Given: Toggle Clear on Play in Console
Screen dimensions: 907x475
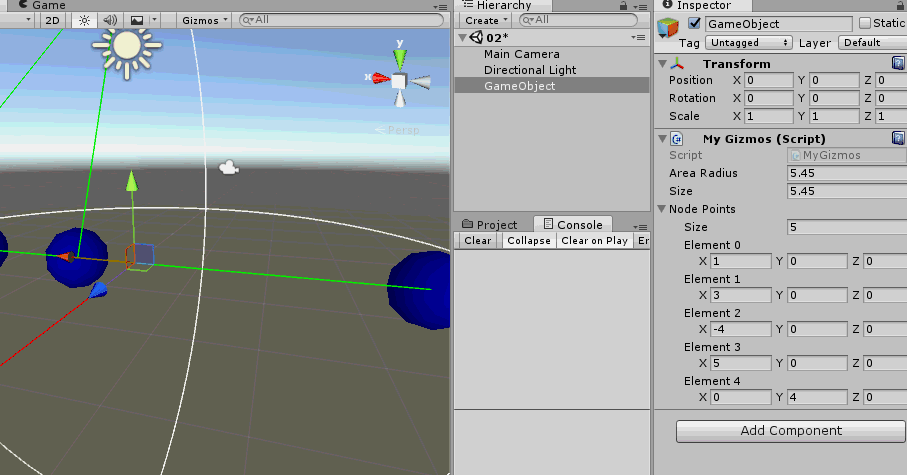Looking at the screenshot, I should pos(594,241).
